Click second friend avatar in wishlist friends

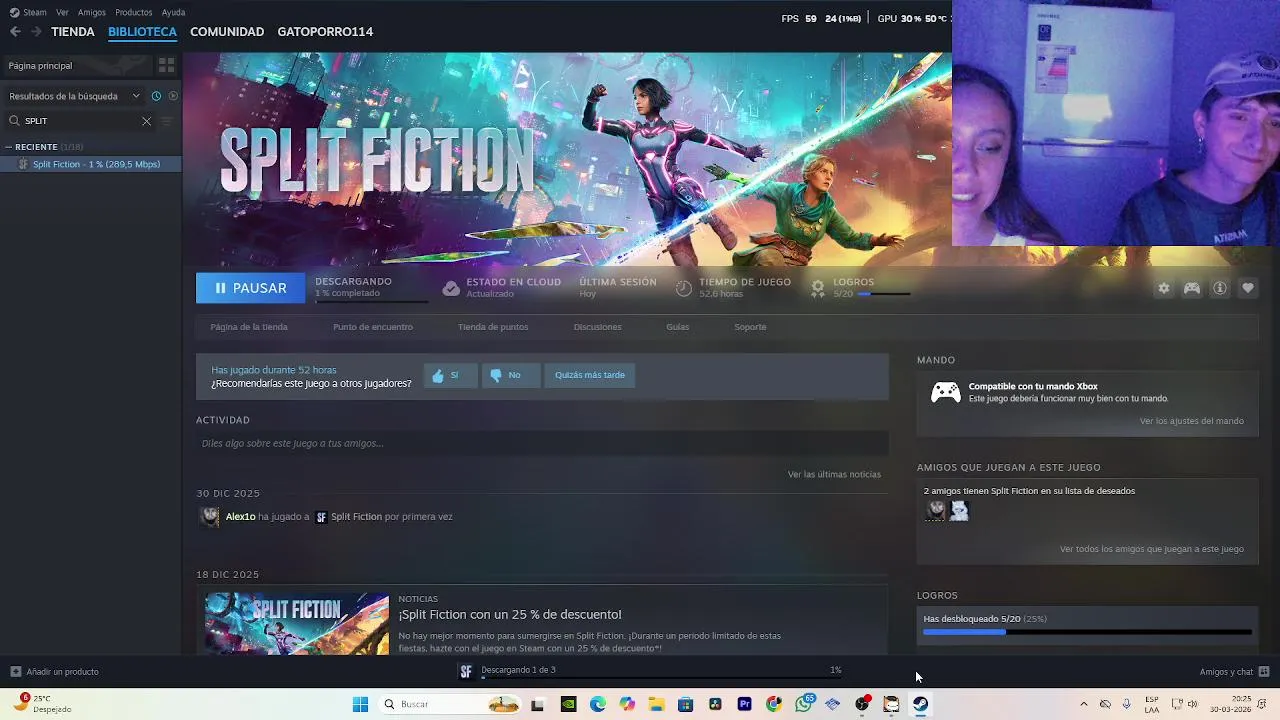coord(959,511)
